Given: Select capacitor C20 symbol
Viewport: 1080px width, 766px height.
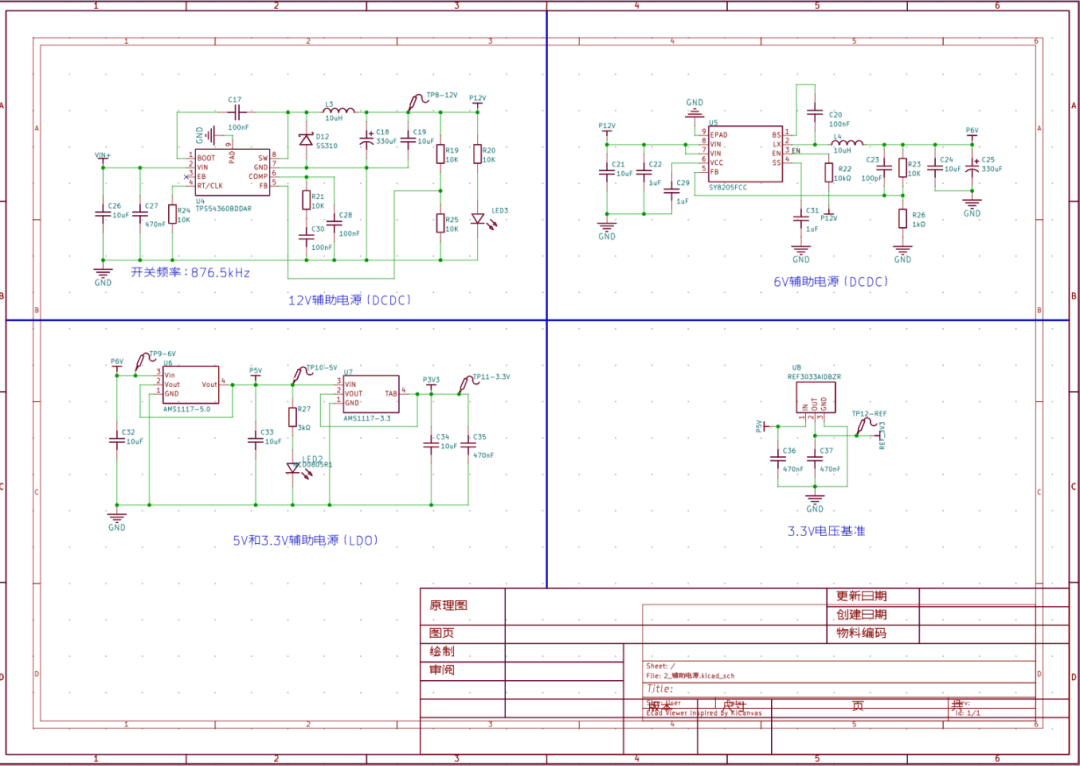Looking at the screenshot, I should tap(814, 112).
